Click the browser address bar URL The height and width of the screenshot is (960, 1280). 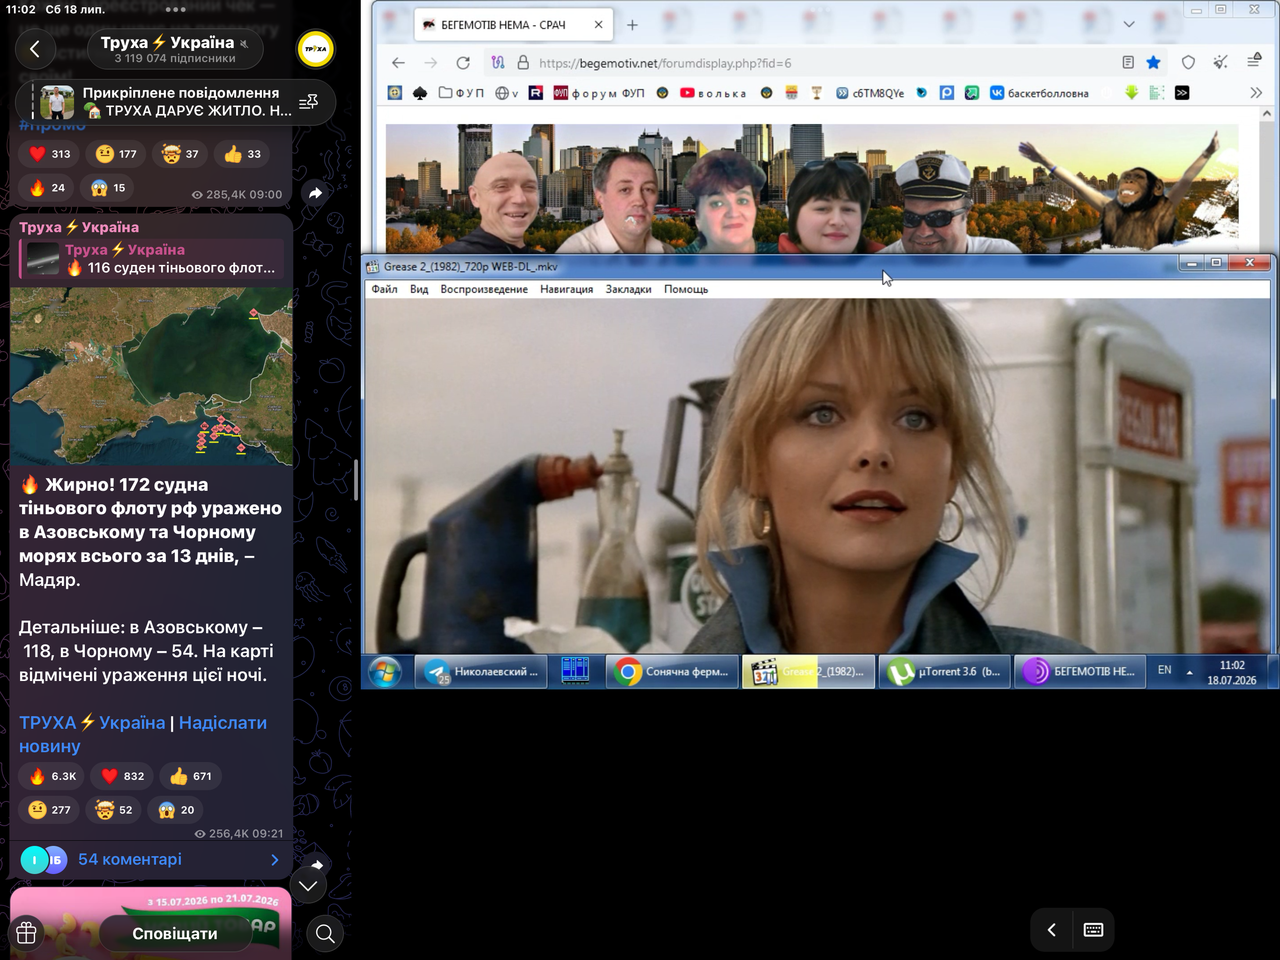point(665,63)
